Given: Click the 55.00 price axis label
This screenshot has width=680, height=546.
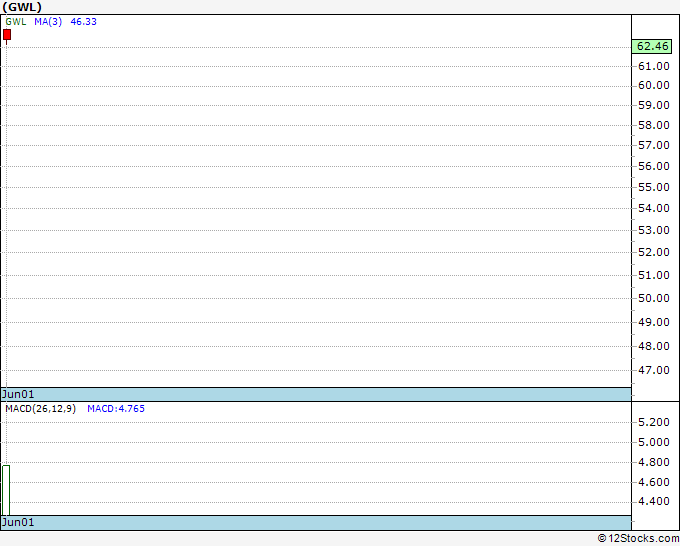Looking at the screenshot, I should (x=654, y=187).
